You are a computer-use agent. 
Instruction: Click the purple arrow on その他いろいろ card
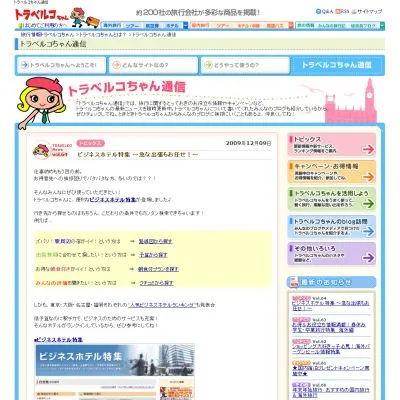(x=368, y=258)
